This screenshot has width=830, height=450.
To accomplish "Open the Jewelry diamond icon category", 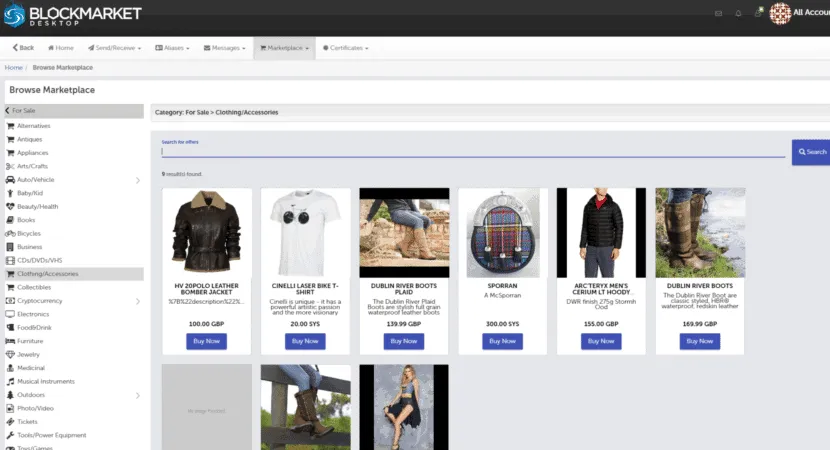I will (x=10, y=355).
